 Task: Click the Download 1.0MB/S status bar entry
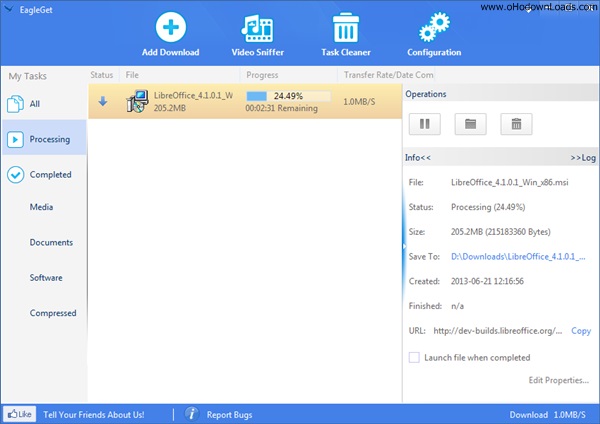coord(548,415)
